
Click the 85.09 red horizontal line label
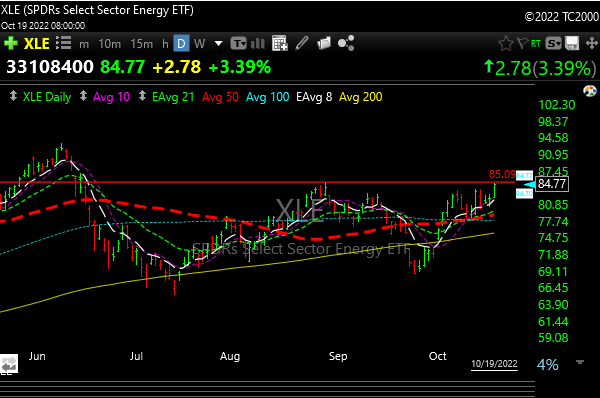pos(502,175)
